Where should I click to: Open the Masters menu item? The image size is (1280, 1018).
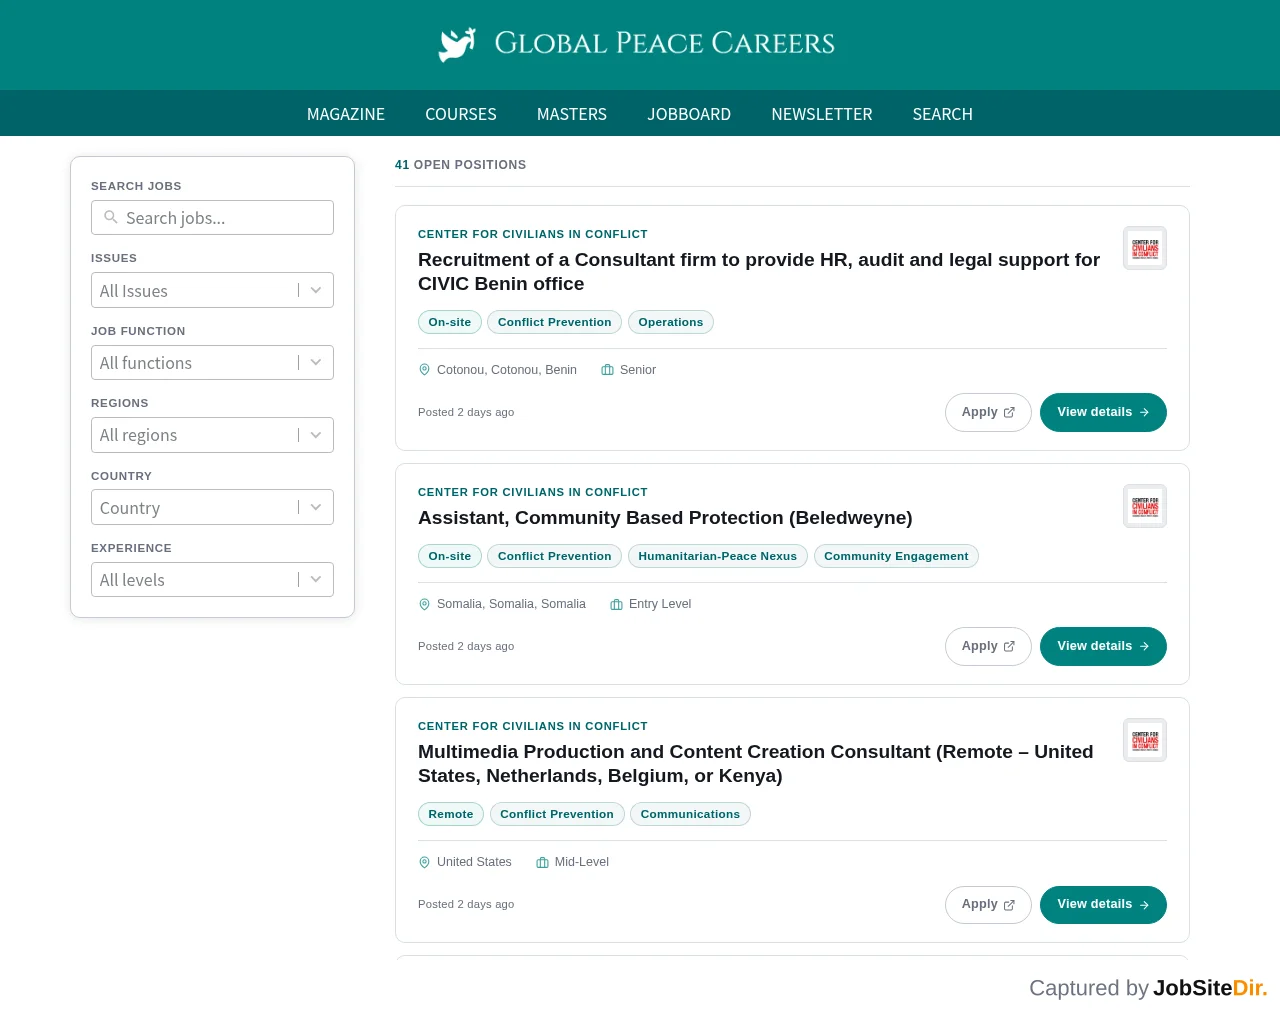tap(572, 114)
